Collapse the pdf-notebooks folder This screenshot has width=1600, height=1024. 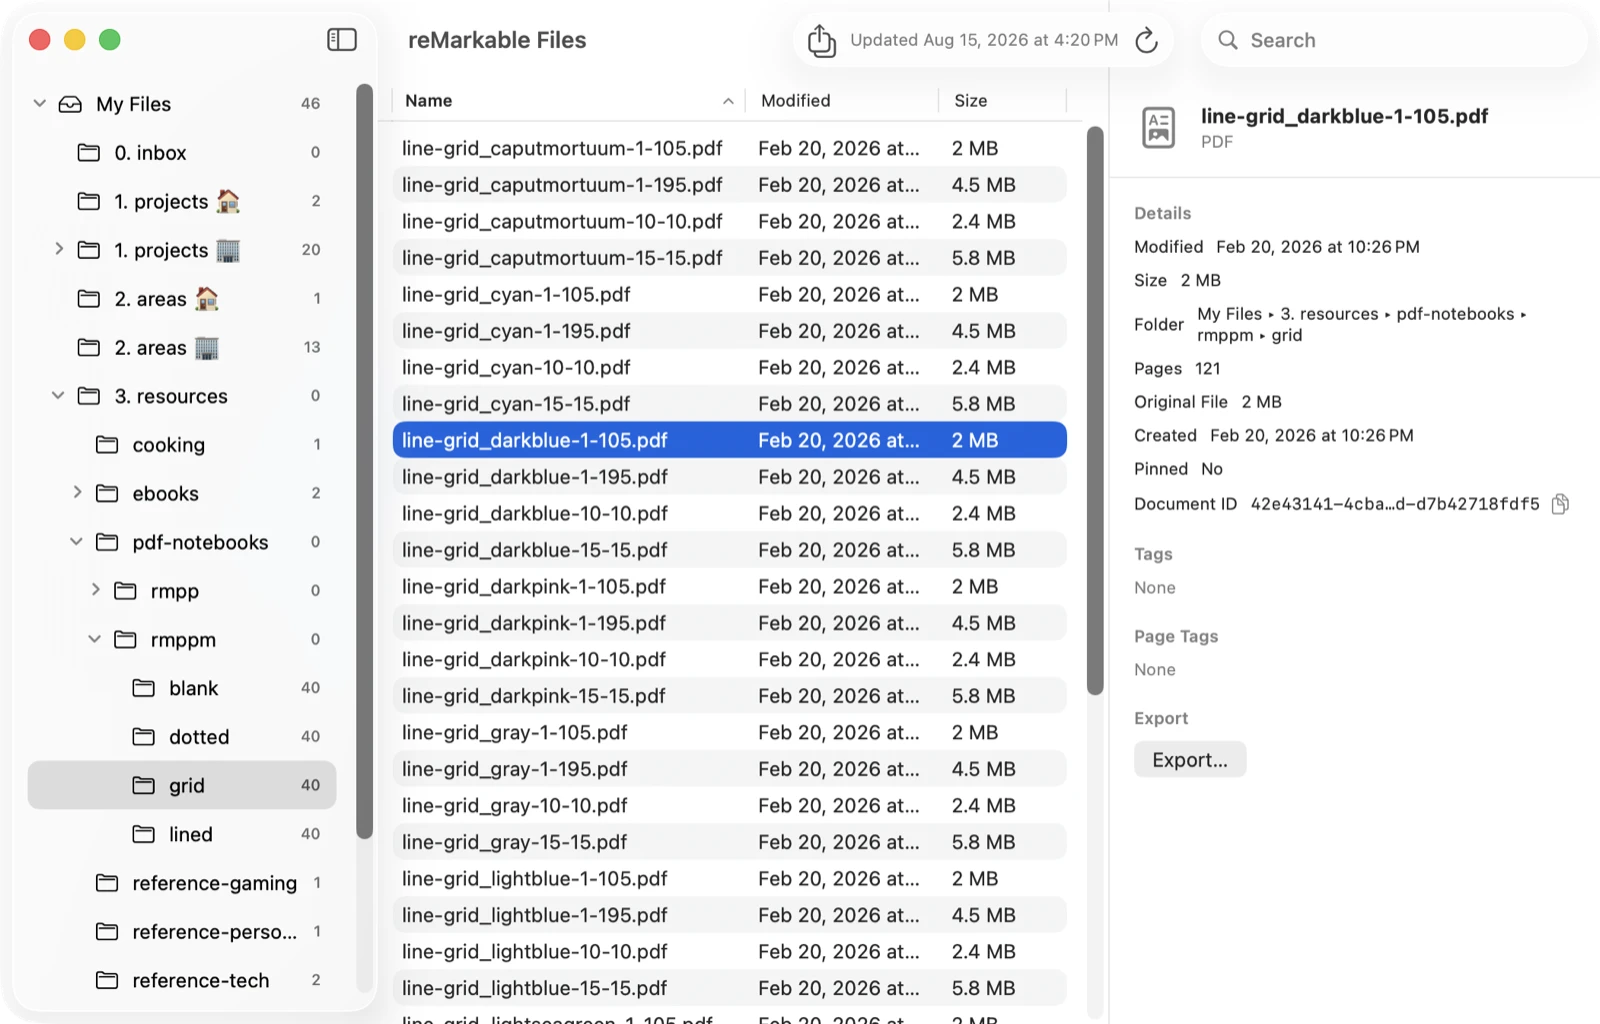(76, 542)
